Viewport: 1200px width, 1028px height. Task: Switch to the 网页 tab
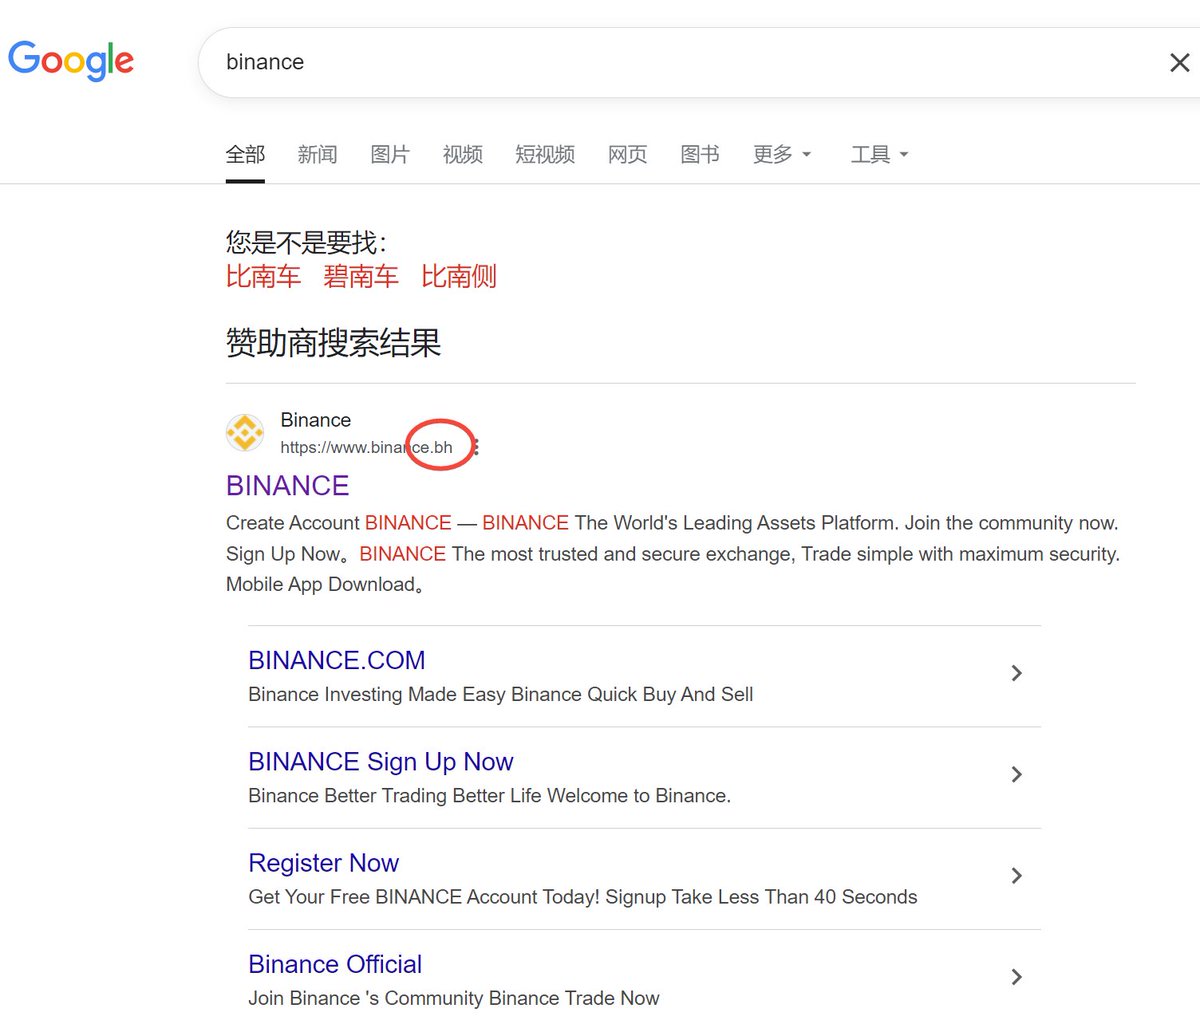[x=627, y=154]
